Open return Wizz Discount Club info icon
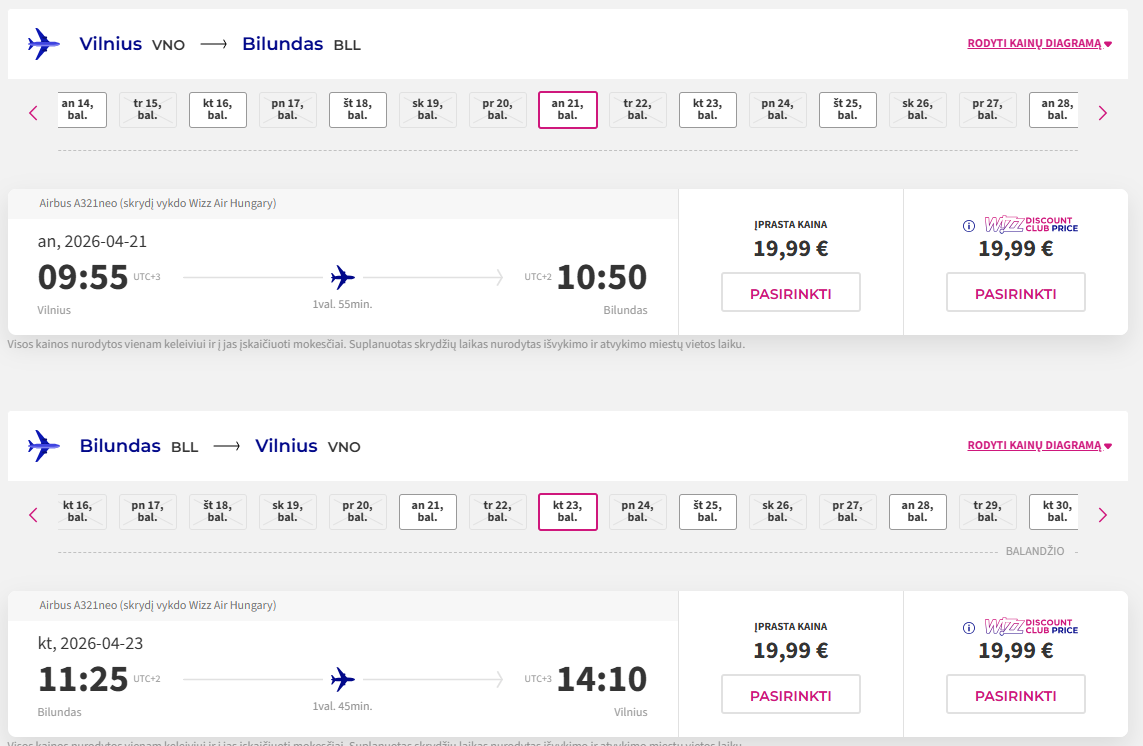Screen dimensions: 1143x746 968,628
